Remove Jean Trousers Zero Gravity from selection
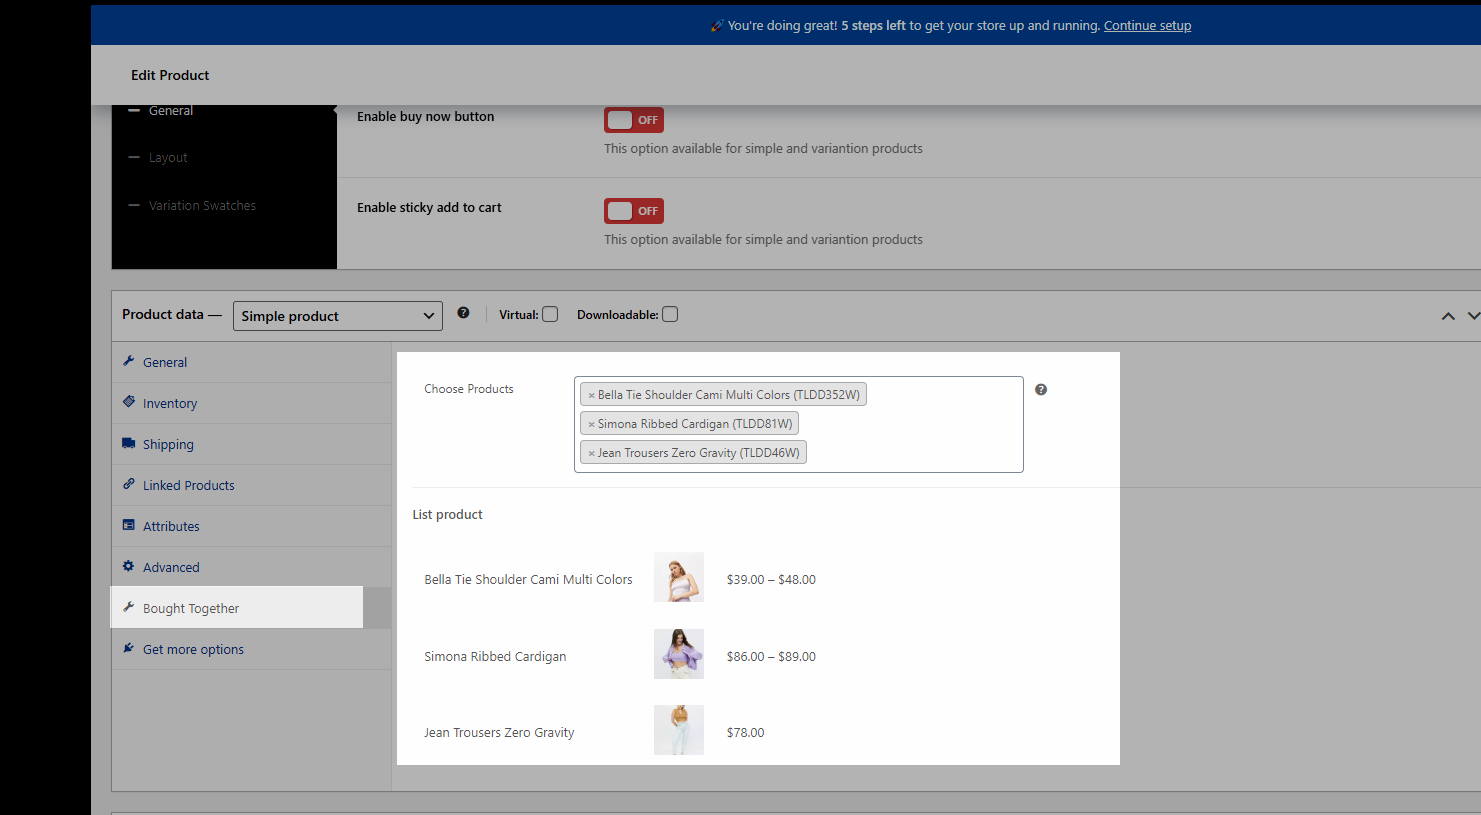This screenshot has width=1481, height=815. [x=591, y=453]
